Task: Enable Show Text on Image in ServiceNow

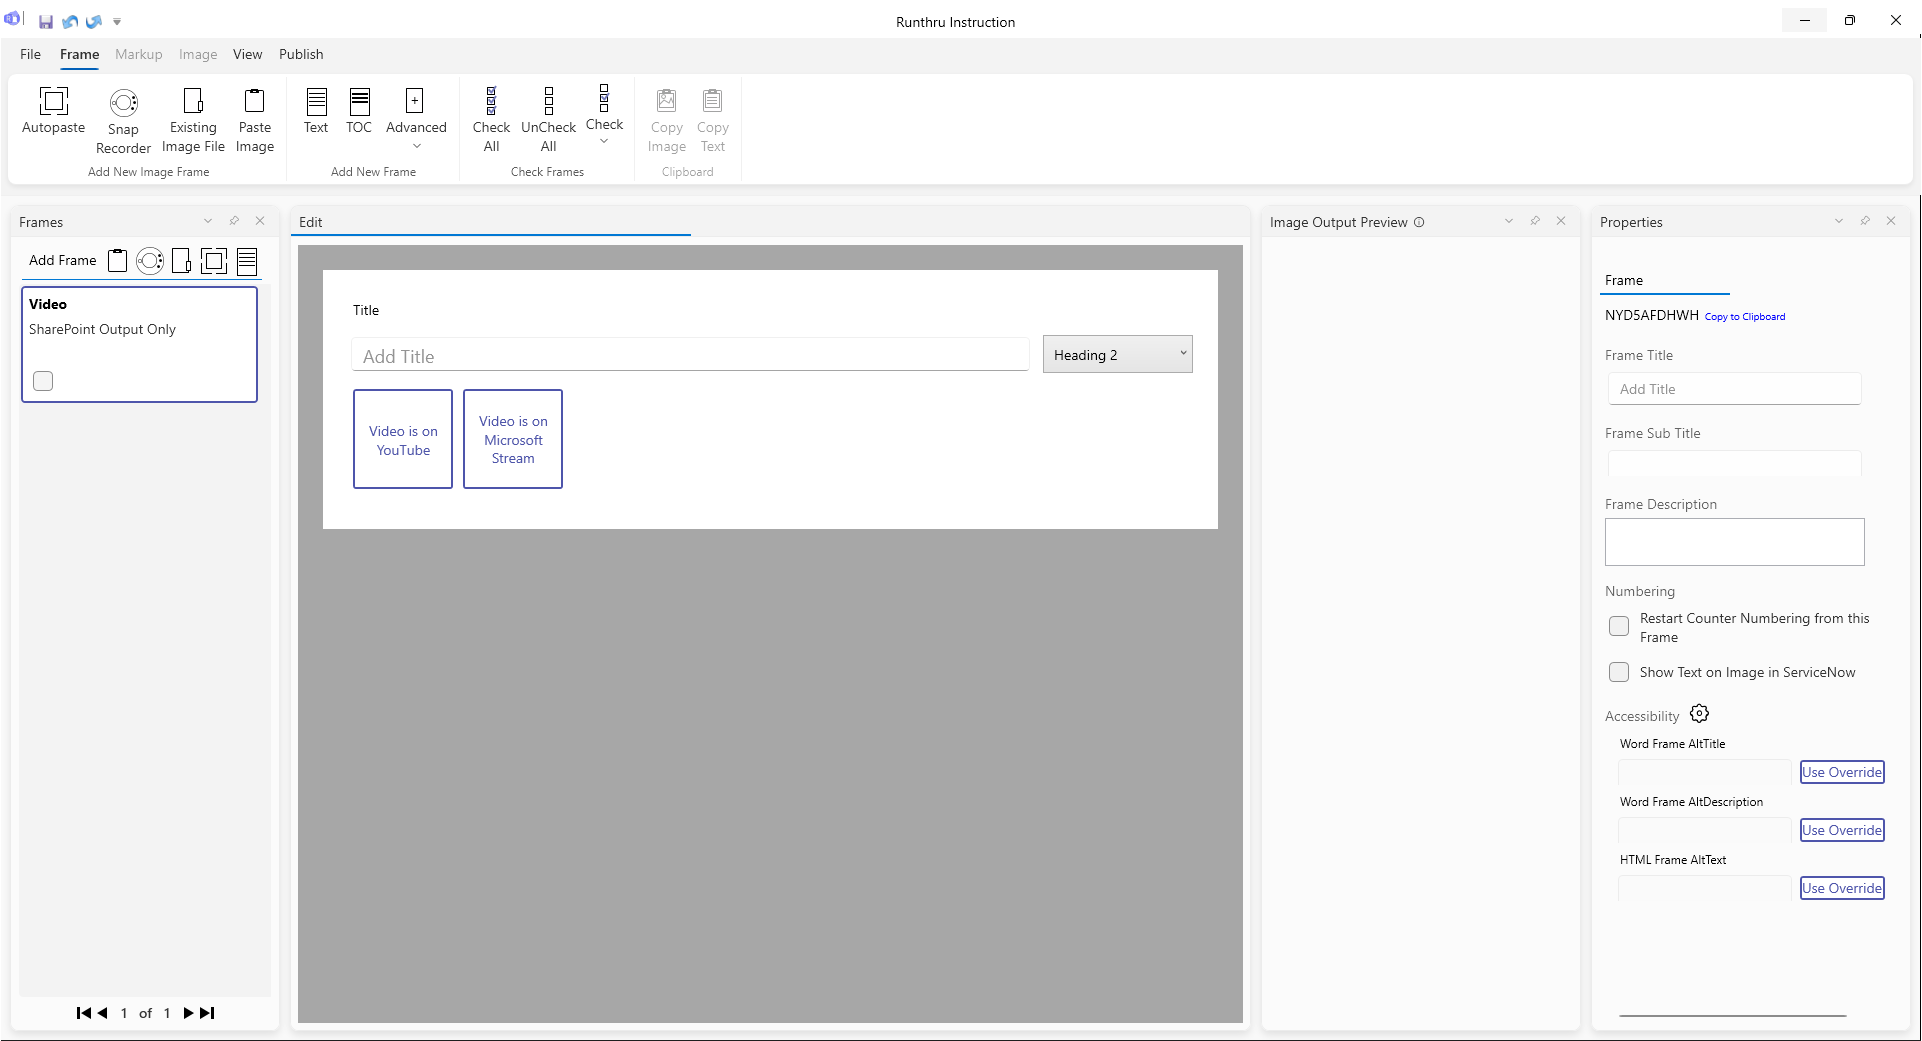Action: [1619, 673]
